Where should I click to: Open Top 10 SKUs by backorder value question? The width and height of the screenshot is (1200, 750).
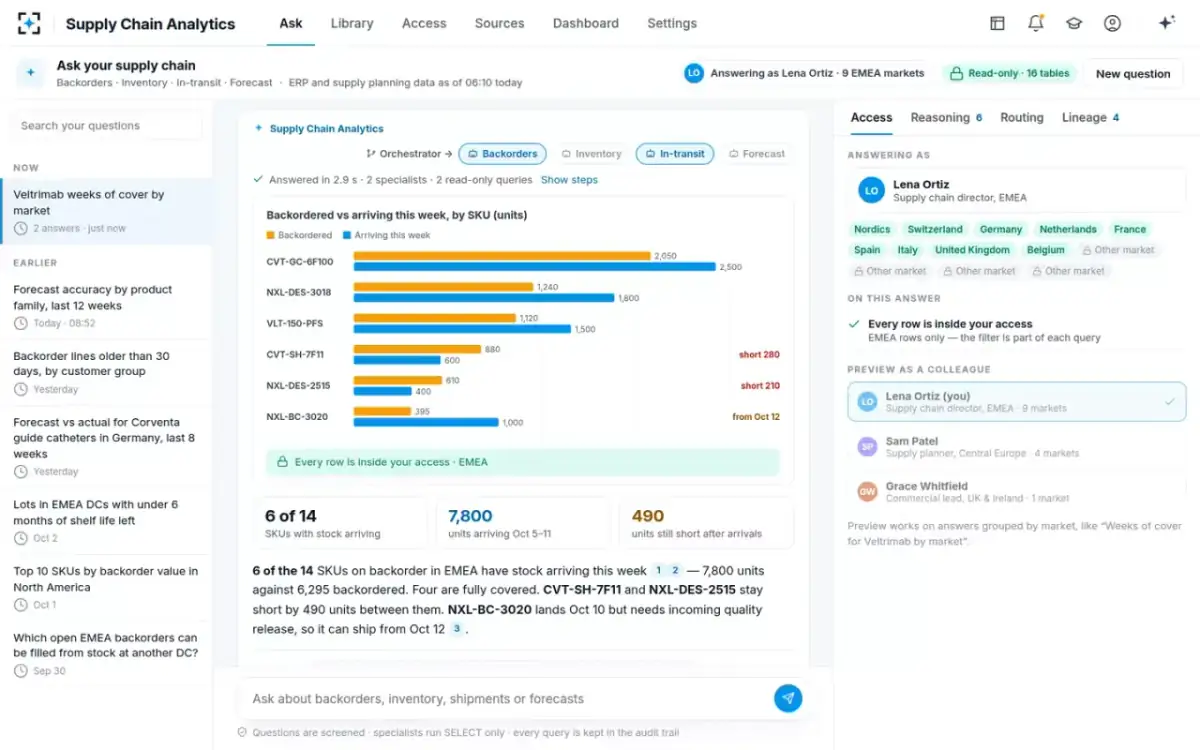point(106,588)
